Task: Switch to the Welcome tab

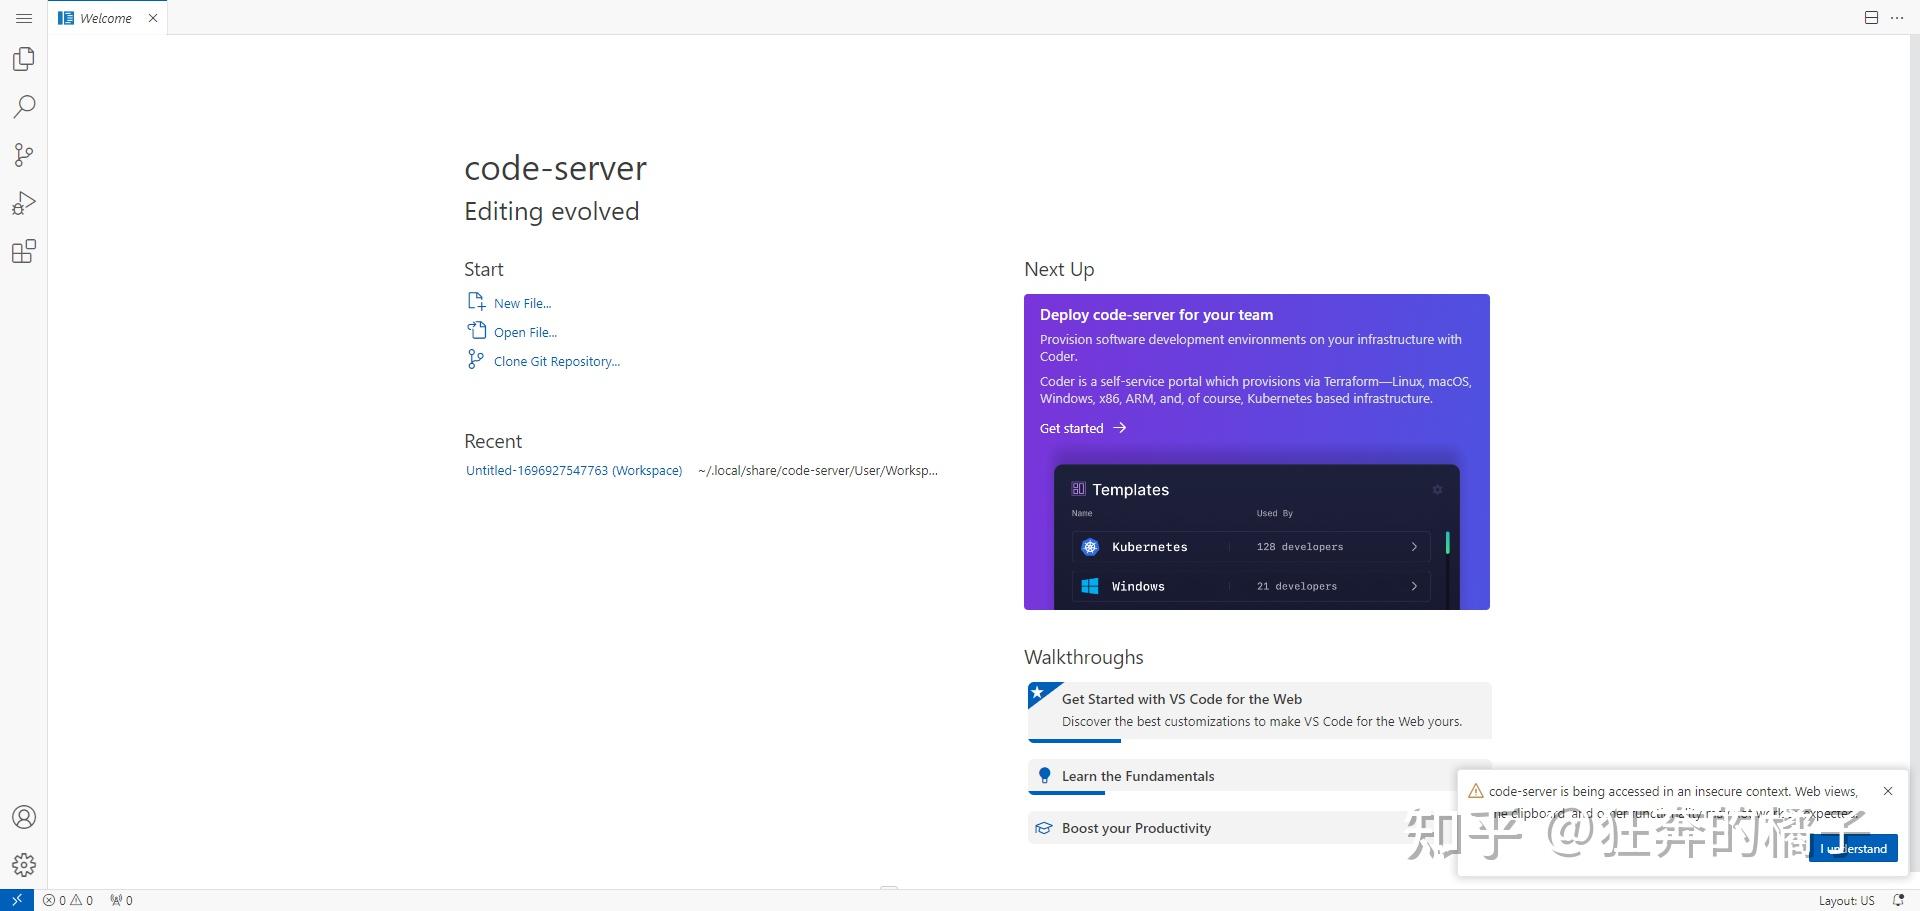Action: [x=103, y=17]
